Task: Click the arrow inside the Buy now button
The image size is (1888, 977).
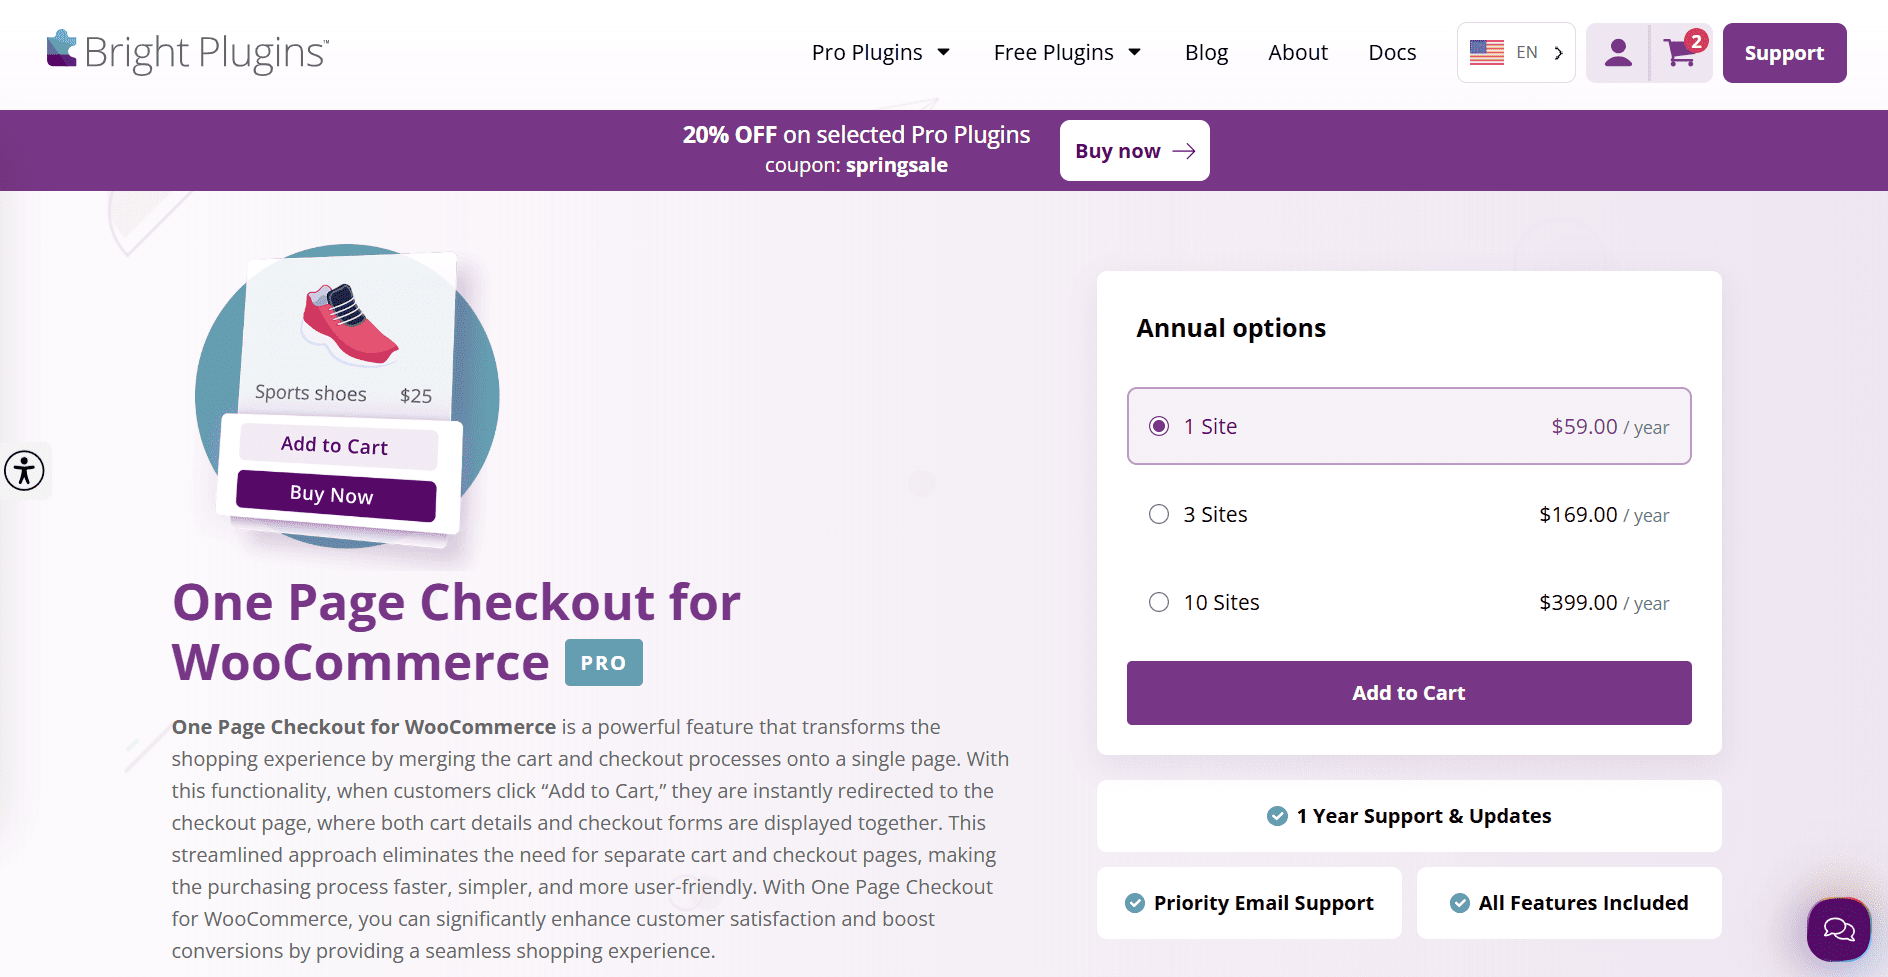Action: [x=1185, y=150]
